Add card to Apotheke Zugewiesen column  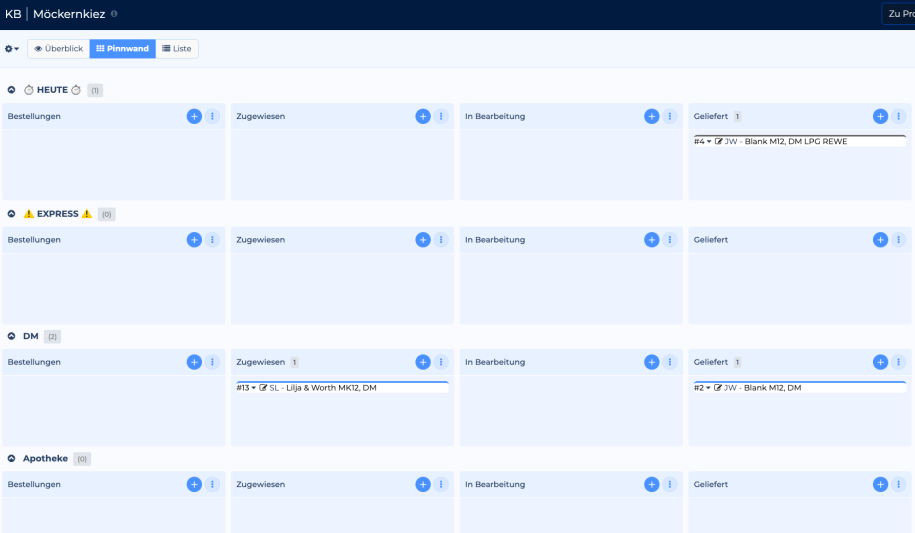(x=423, y=485)
